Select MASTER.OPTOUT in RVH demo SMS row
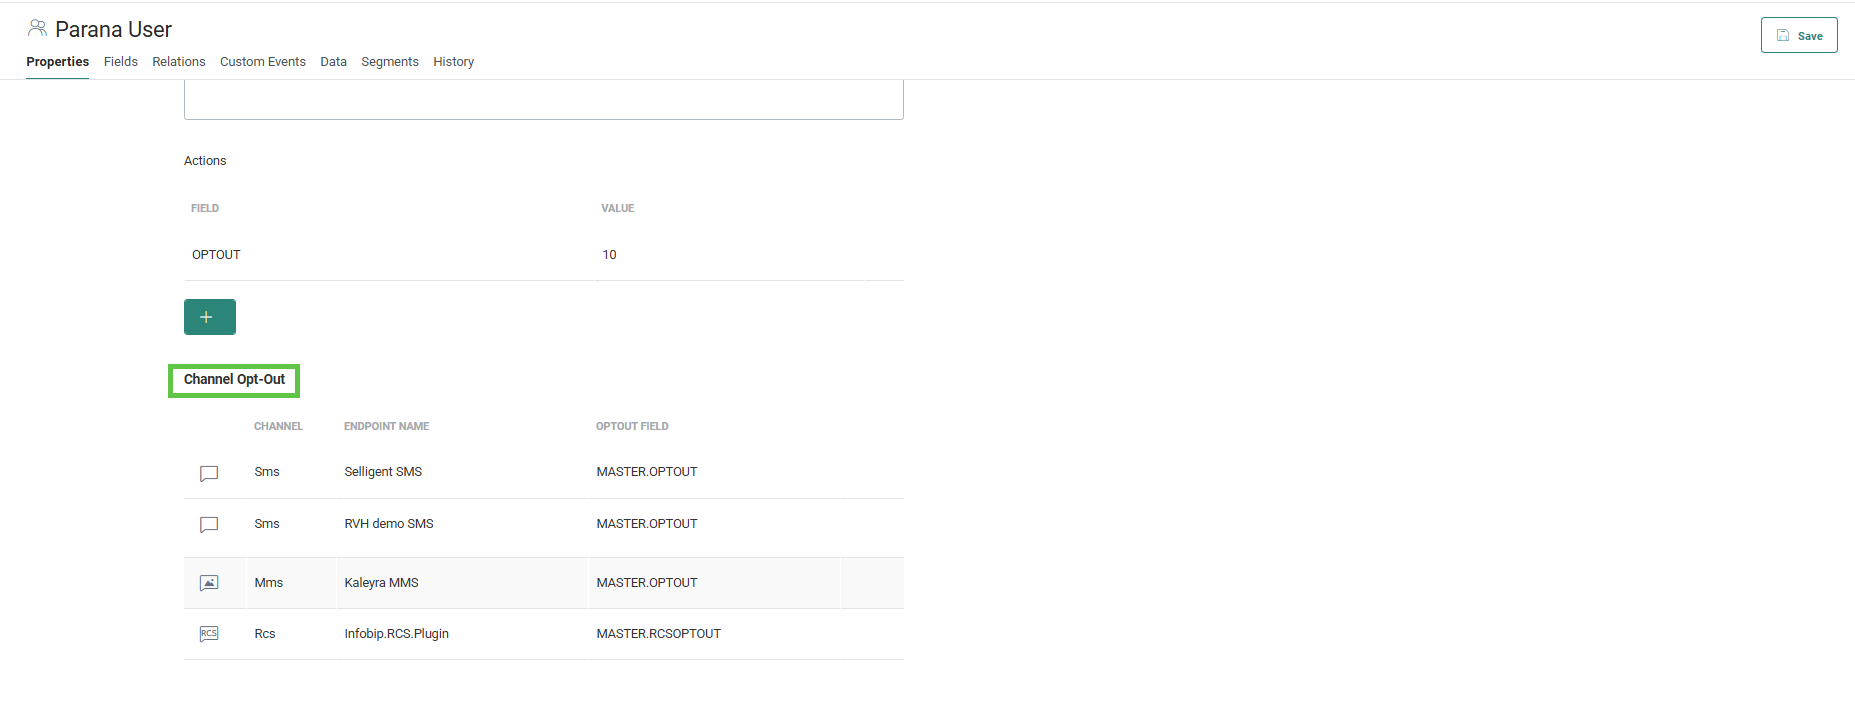This screenshot has width=1855, height=721. pyautogui.click(x=647, y=524)
